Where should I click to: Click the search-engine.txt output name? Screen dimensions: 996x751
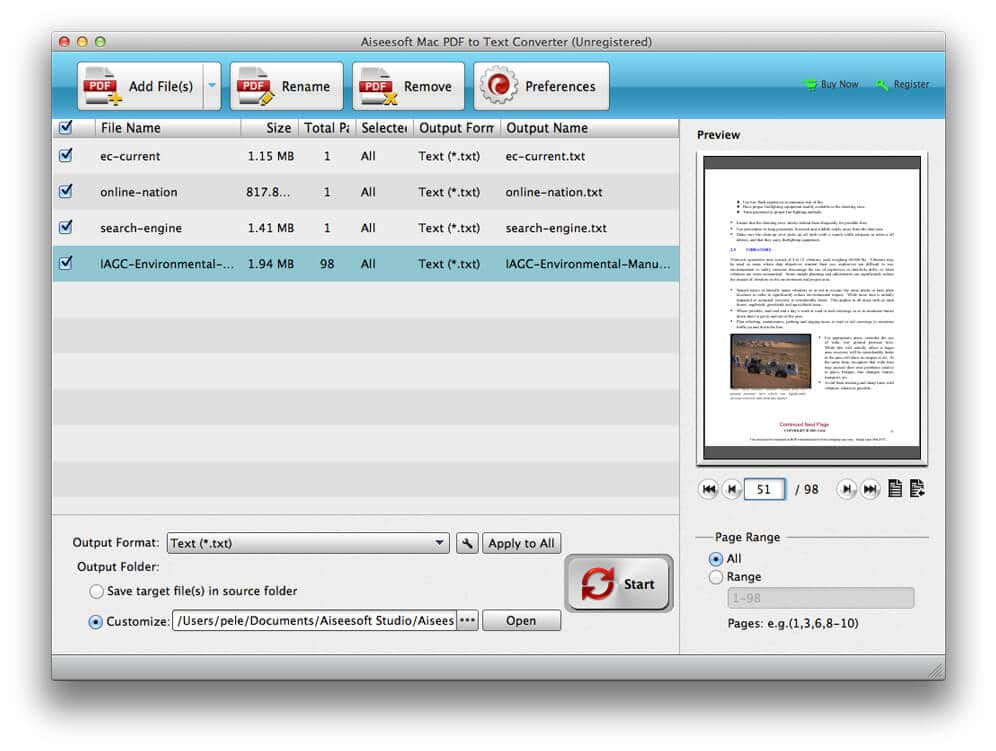point(556,228)
